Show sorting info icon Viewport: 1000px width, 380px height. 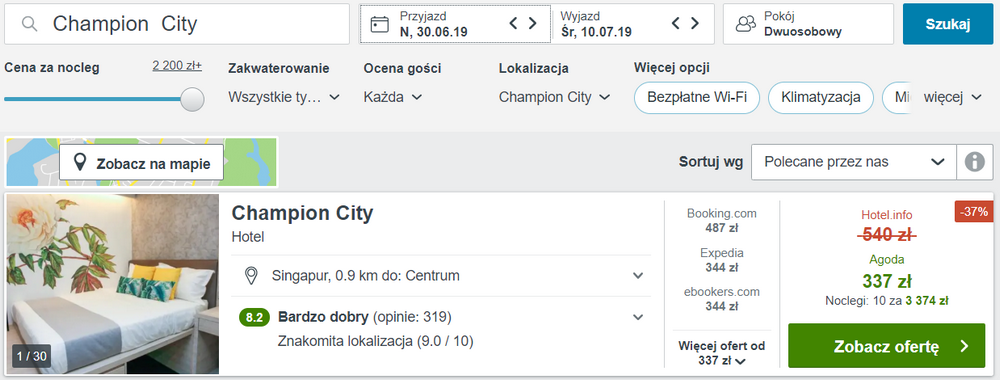point(974,162)
